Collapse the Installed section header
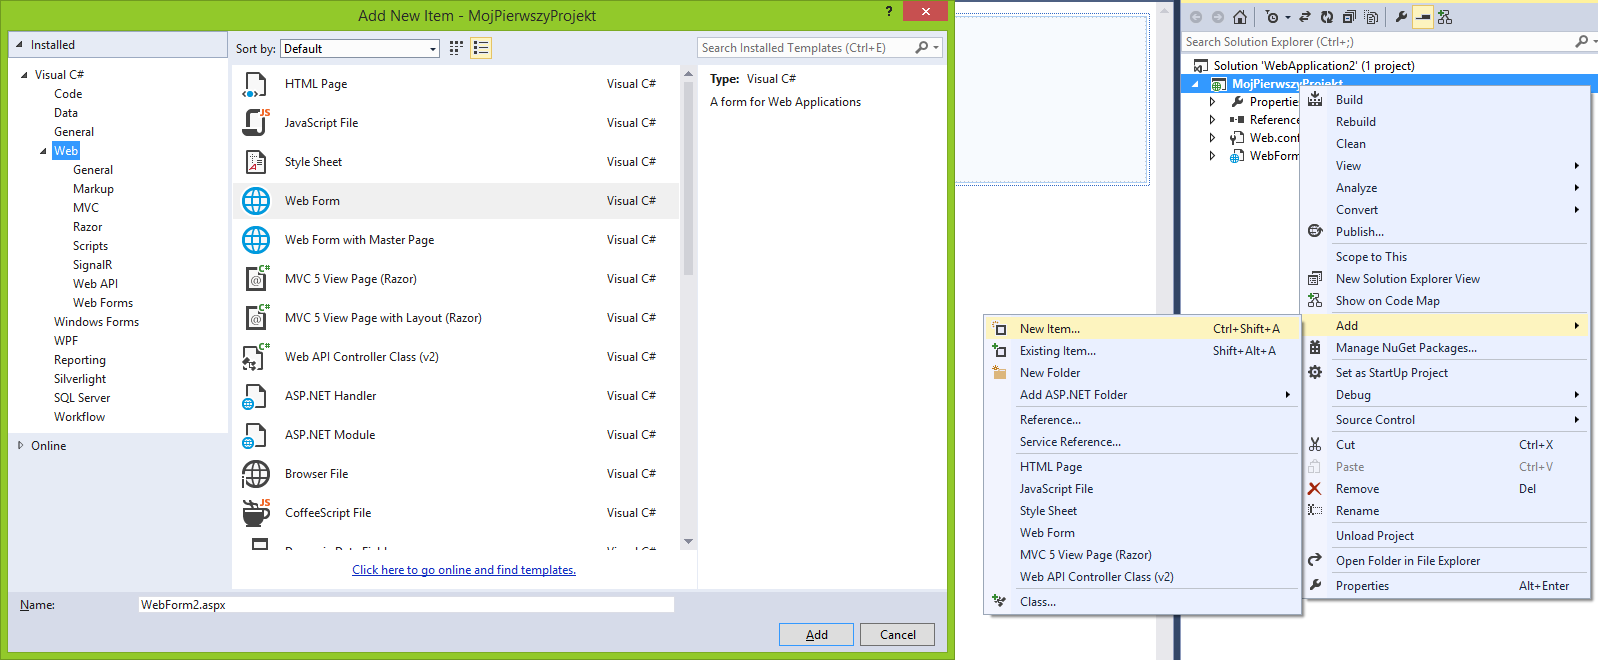1598x660 pixels. 19,45
